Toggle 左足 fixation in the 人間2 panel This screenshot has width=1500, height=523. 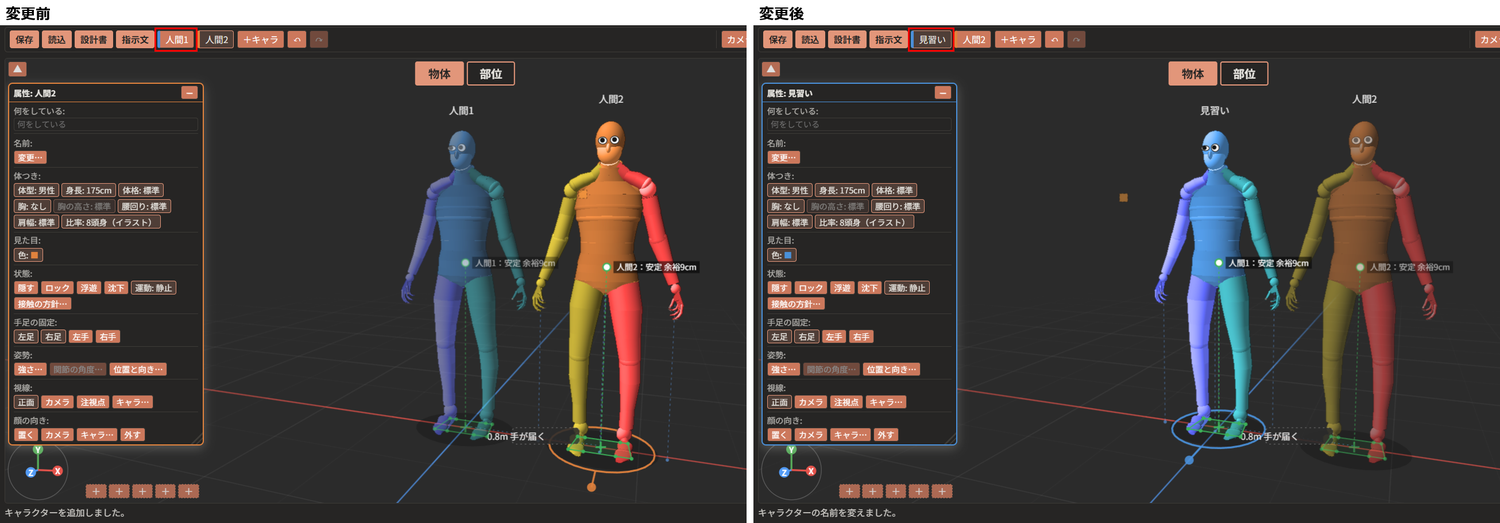click(x=26, y=337)
